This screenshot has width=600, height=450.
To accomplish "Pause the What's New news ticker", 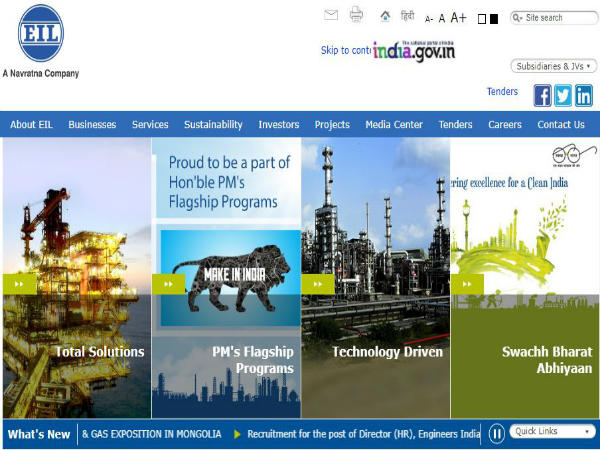I will pyautogui.click(x=496, y=433).
